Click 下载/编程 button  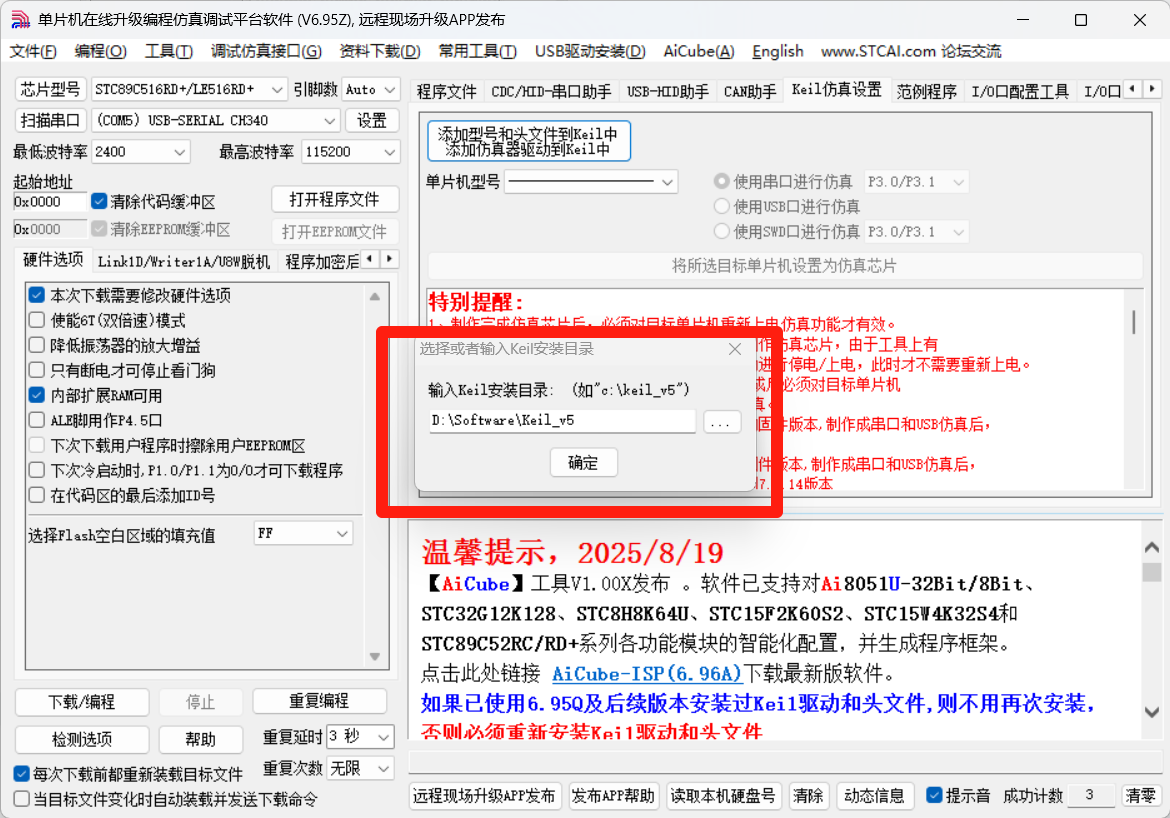[x=82, y=702]
